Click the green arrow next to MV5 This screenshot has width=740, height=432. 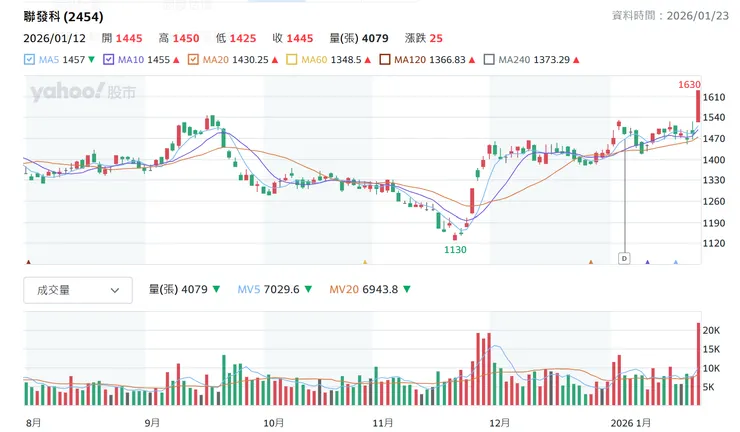[306, 290]
